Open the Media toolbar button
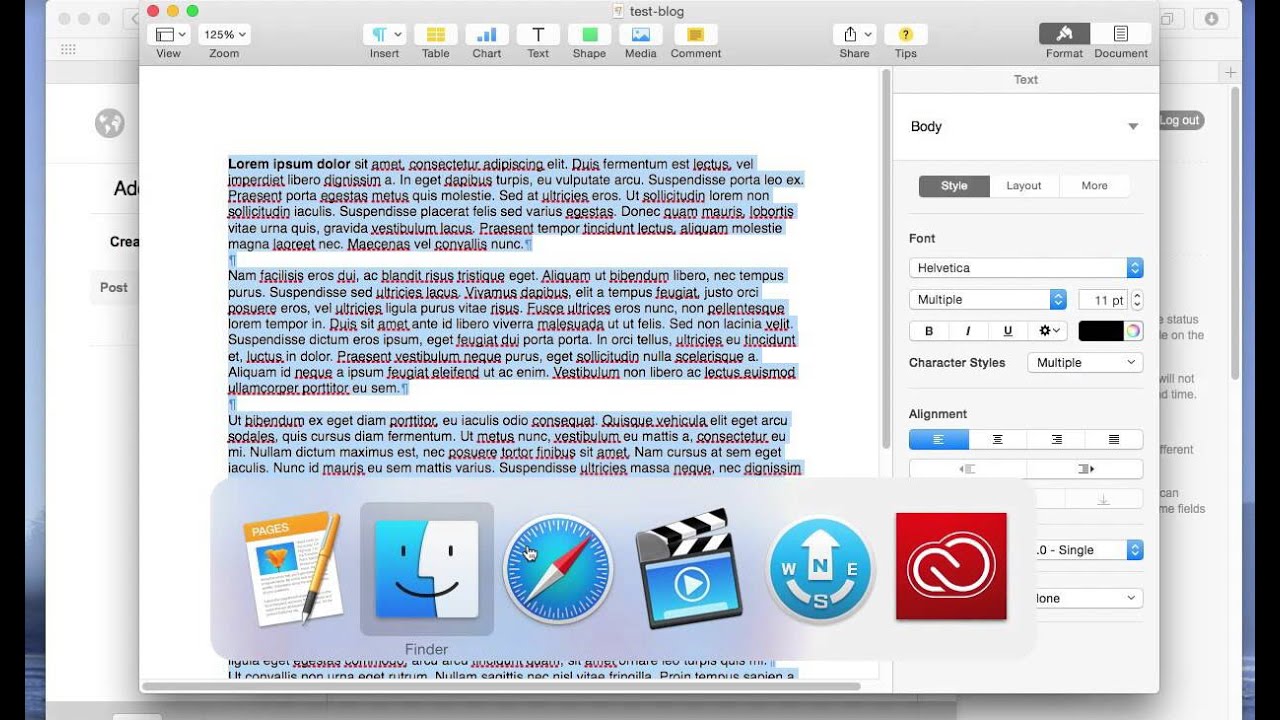This screenshot has height=720, width=1280. (641, 35)
